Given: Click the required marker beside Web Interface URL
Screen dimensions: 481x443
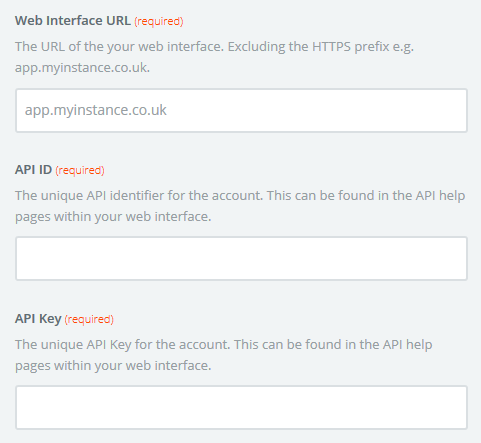Looking at the screenshot, I should point(159,21).
